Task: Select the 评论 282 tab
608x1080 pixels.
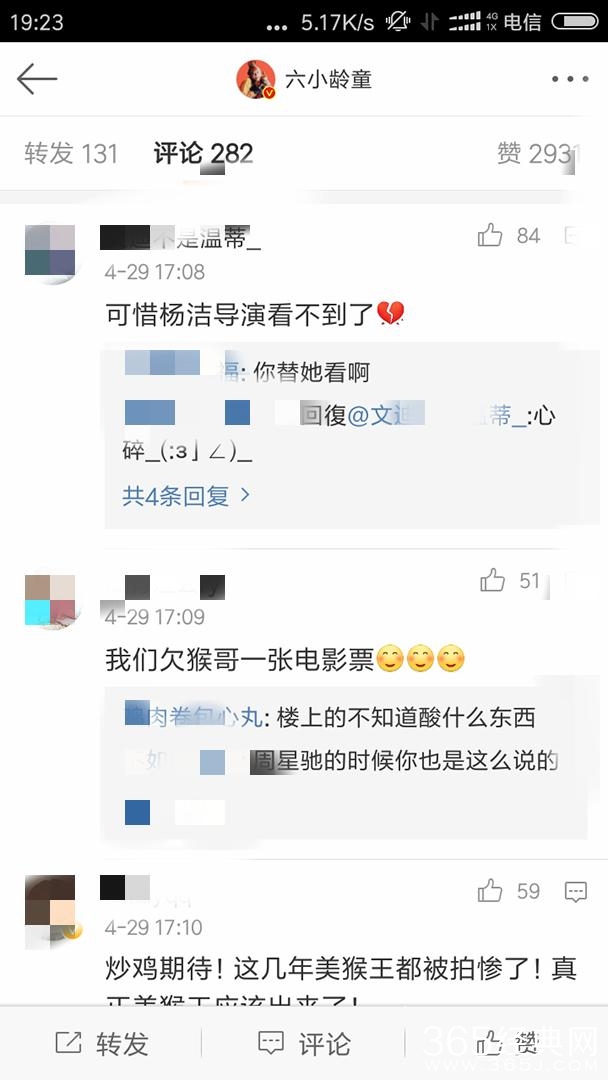Action: click(203, 153)
